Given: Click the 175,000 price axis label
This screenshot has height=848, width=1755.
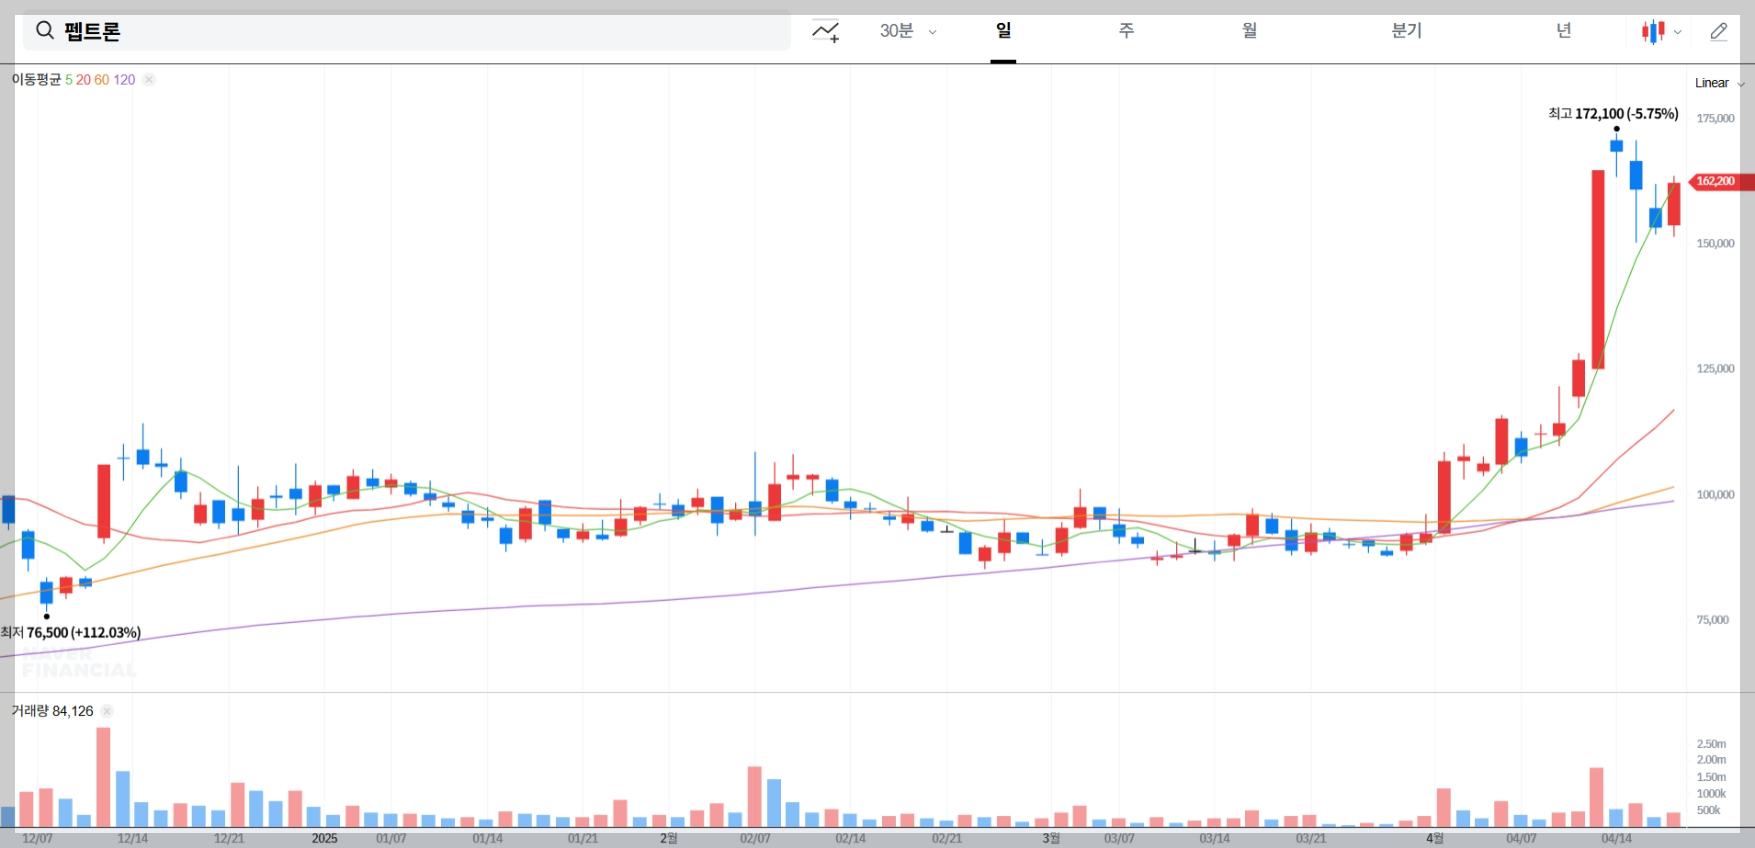Looking at the screenshot, I should pyautogui.click(x=1715, y=118).
